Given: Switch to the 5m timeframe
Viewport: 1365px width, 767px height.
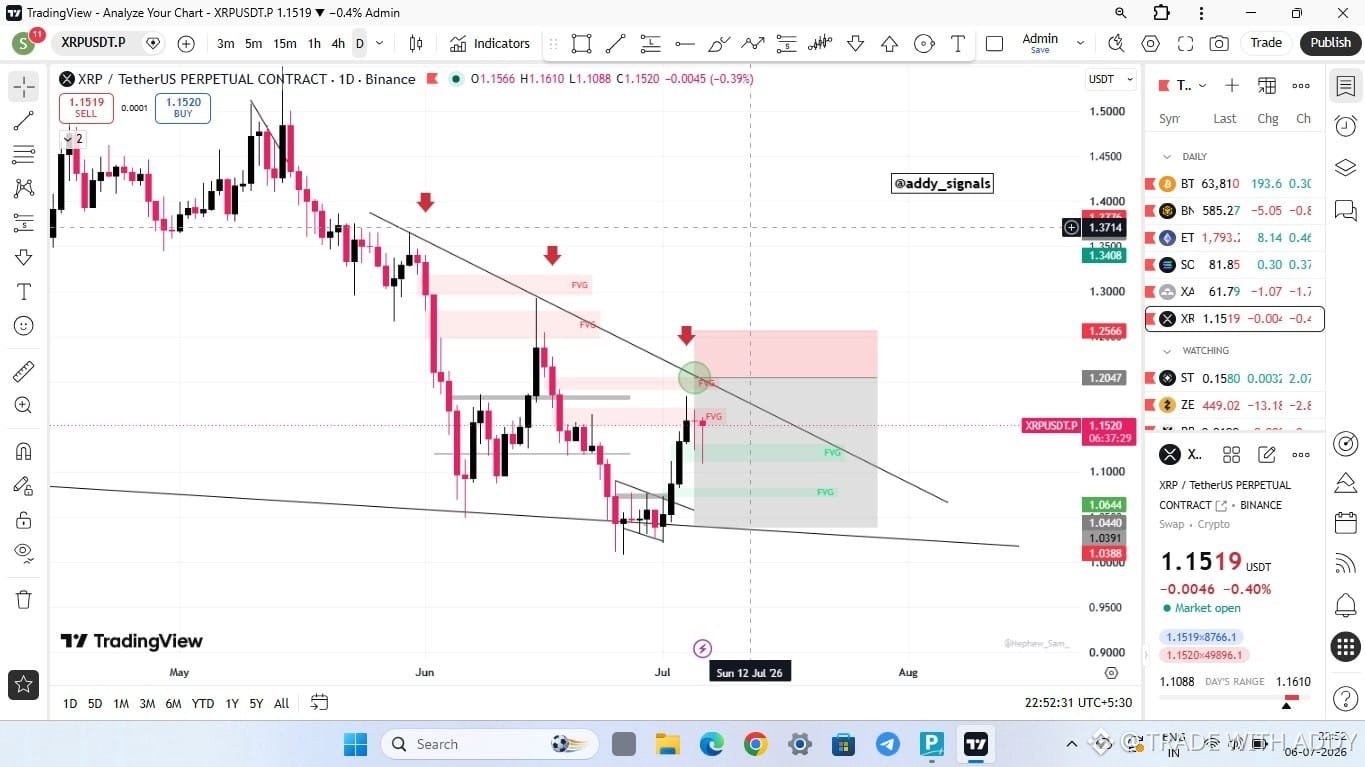Looking at the screenshot, I should 254,43.
